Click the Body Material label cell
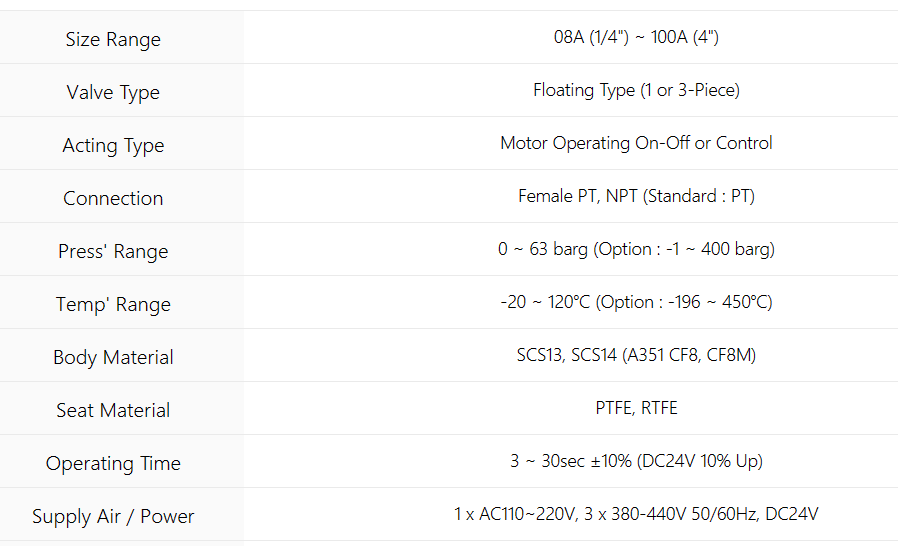Screen dimensions: 898x546 (x=113, y=358)
